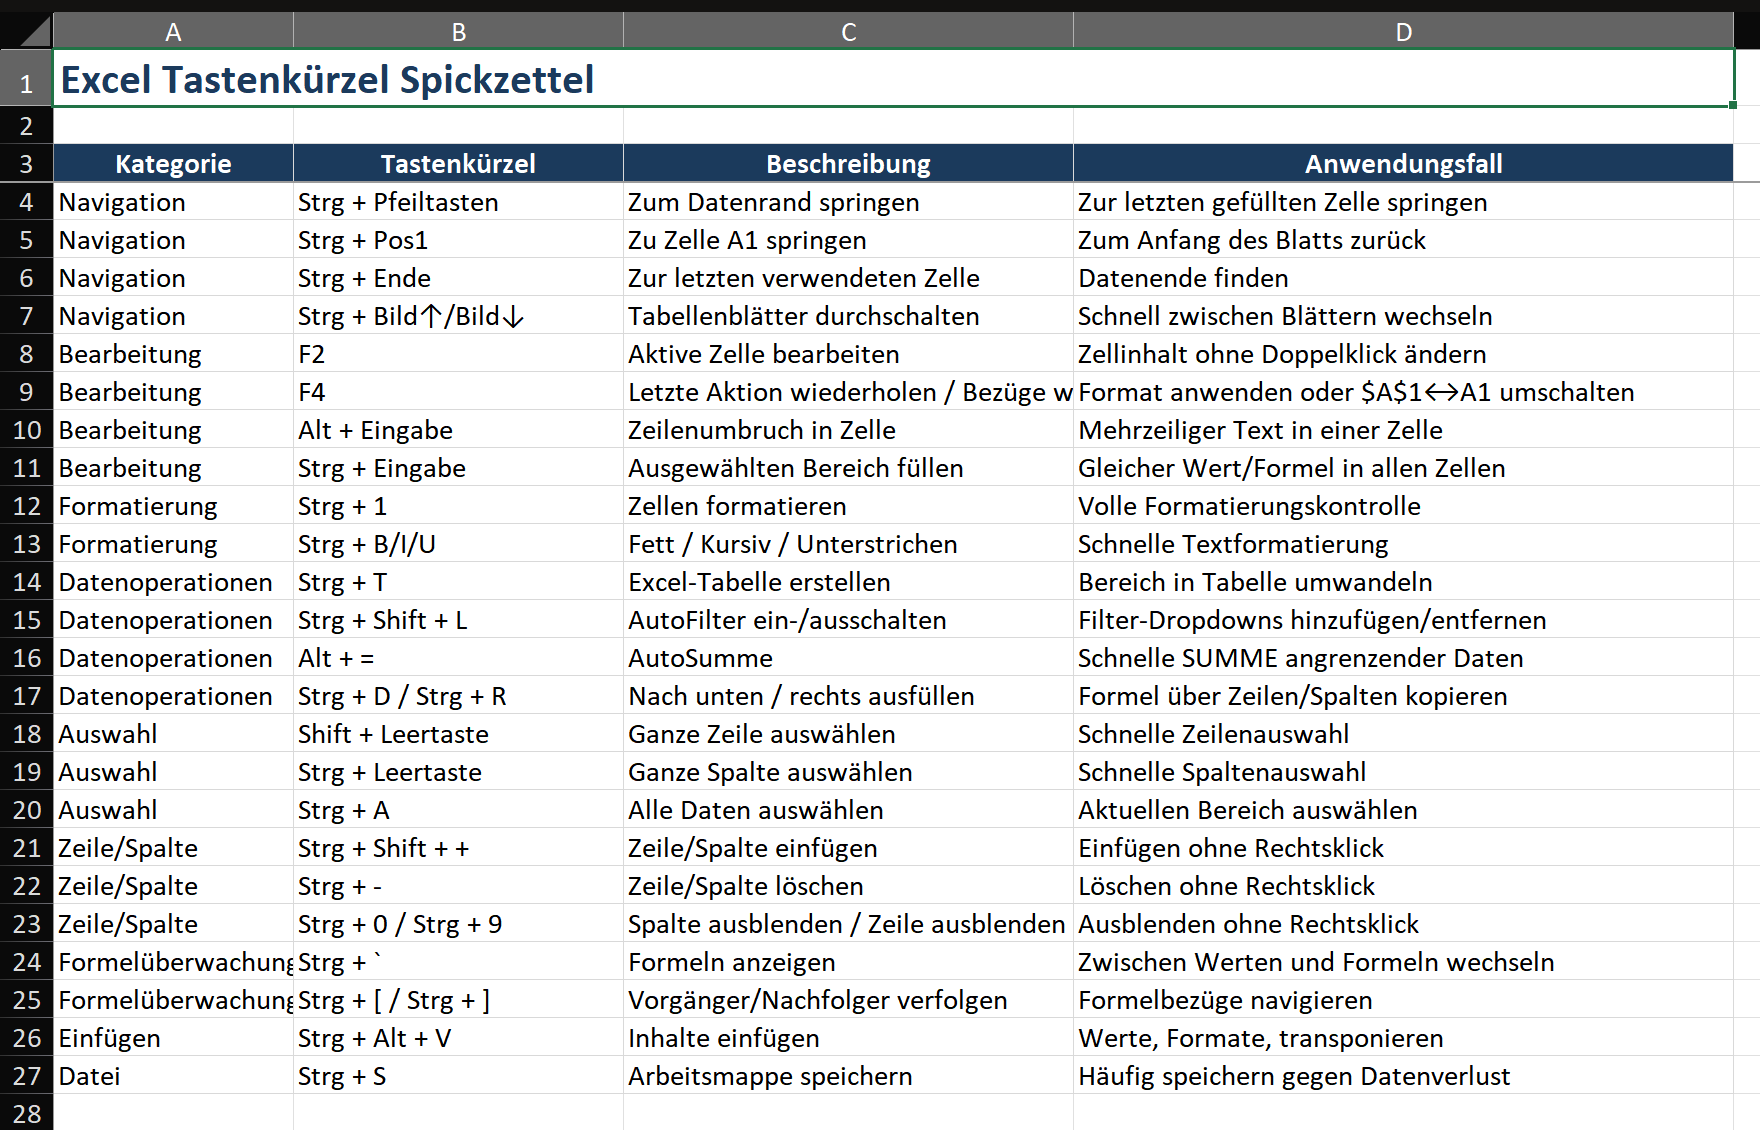1760x1130 pixels.
Task: Click cell Formeln anzeigen
Action: [x=848, y=962]
